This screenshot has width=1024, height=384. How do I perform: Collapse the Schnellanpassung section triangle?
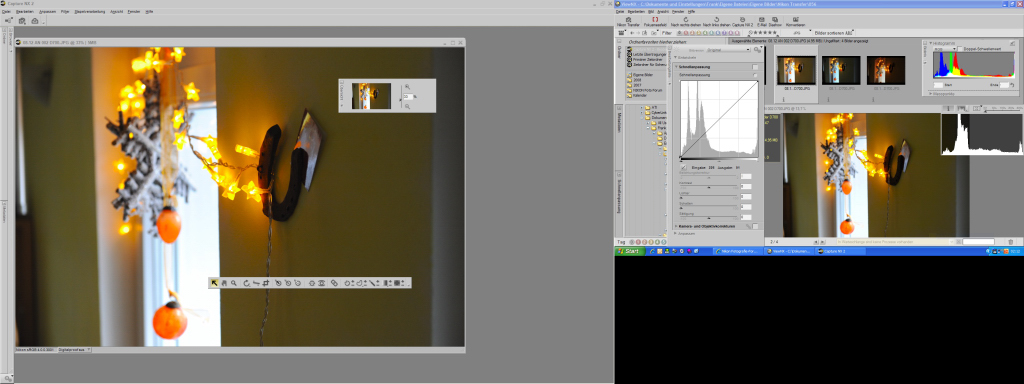click(x=676, y=67)
